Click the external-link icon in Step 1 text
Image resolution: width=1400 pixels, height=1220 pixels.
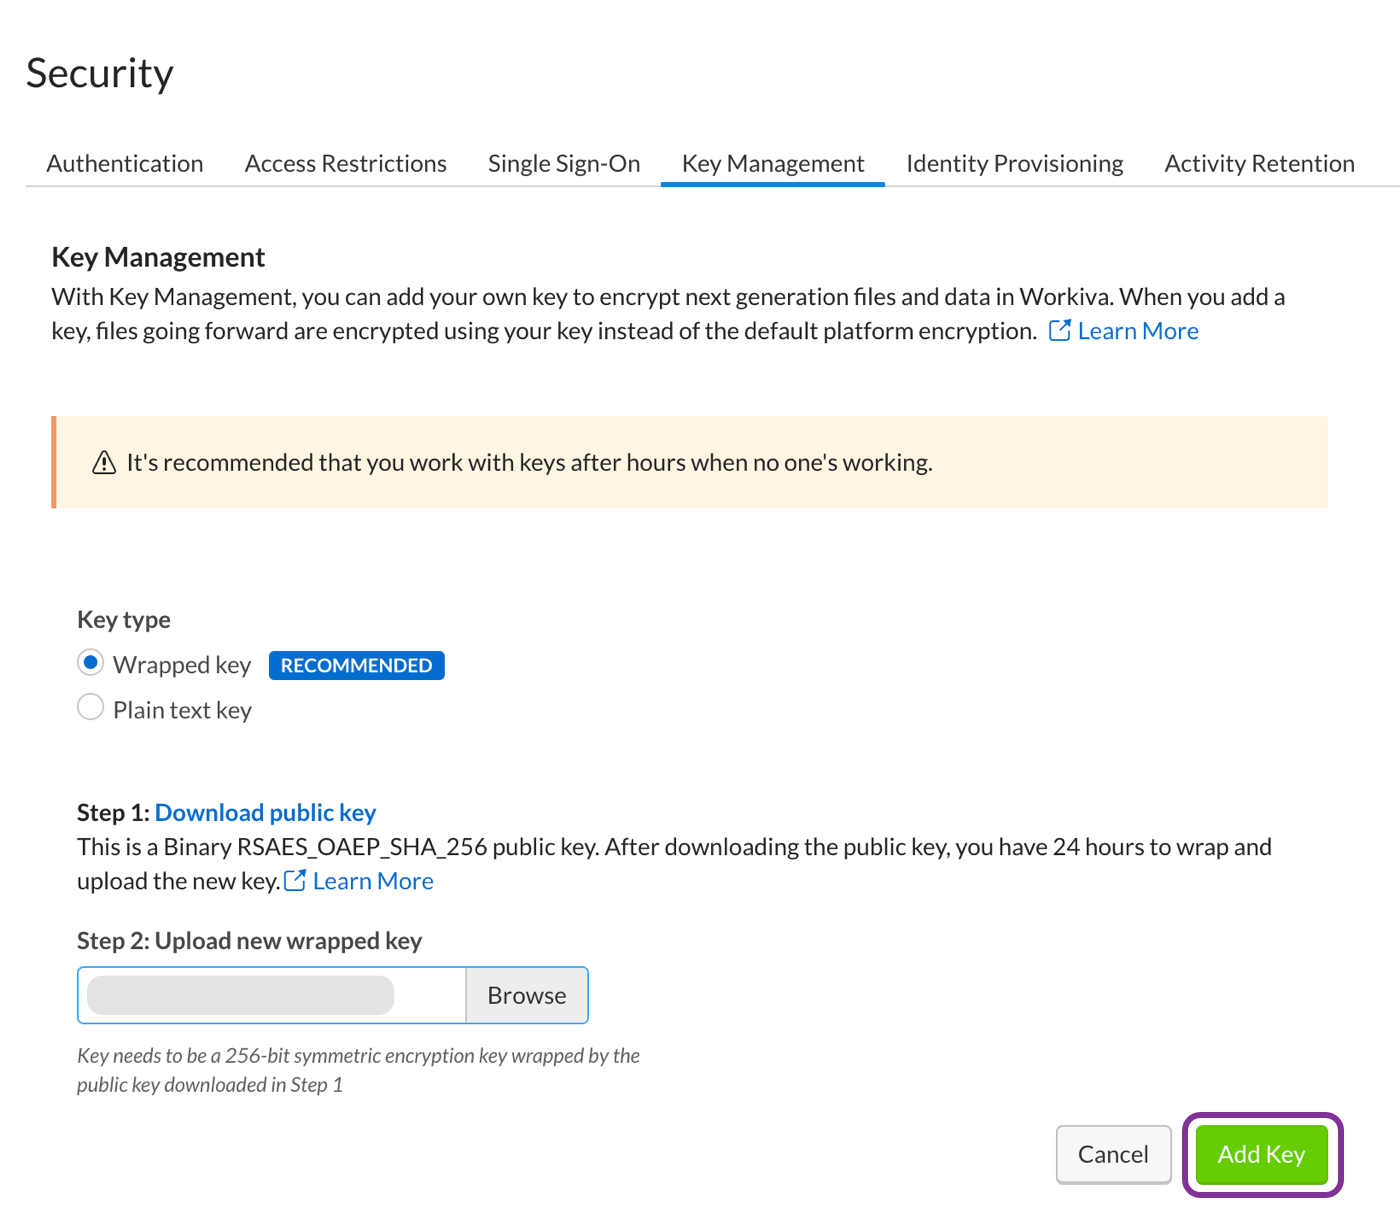tap(295, 881)
